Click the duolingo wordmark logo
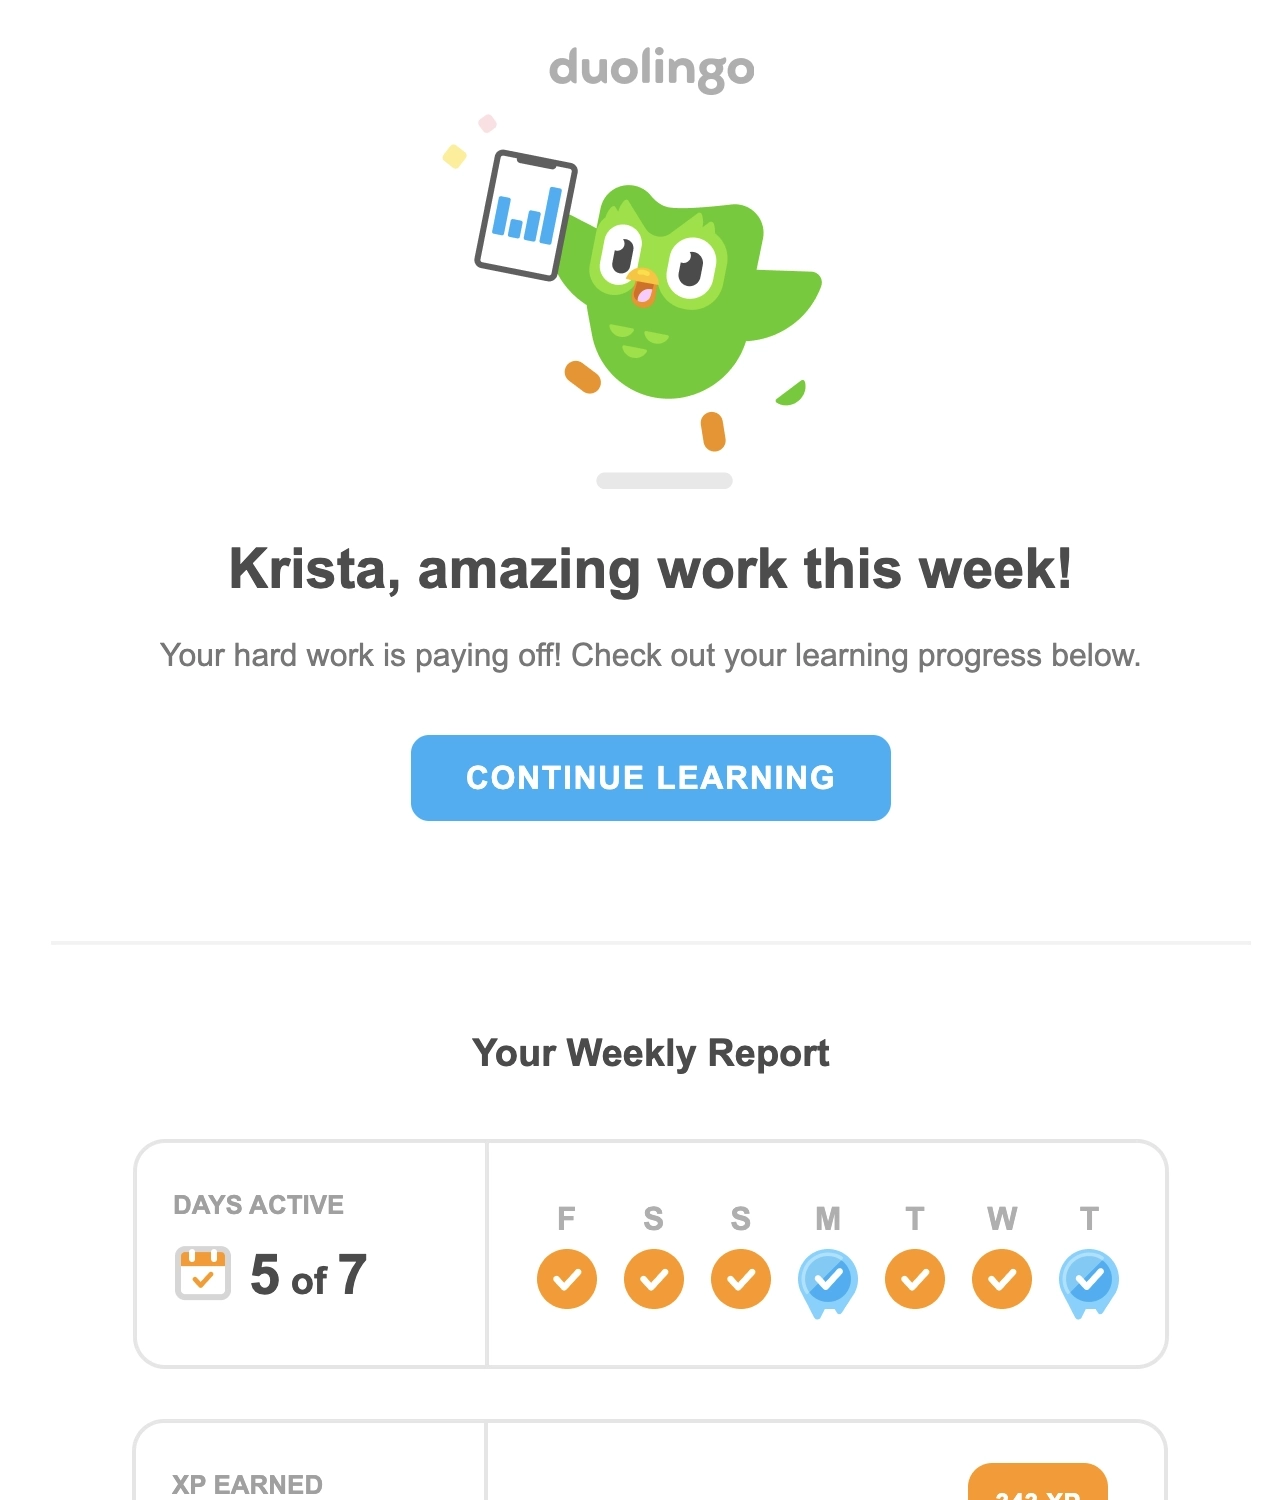 click(x=651, y=68)
